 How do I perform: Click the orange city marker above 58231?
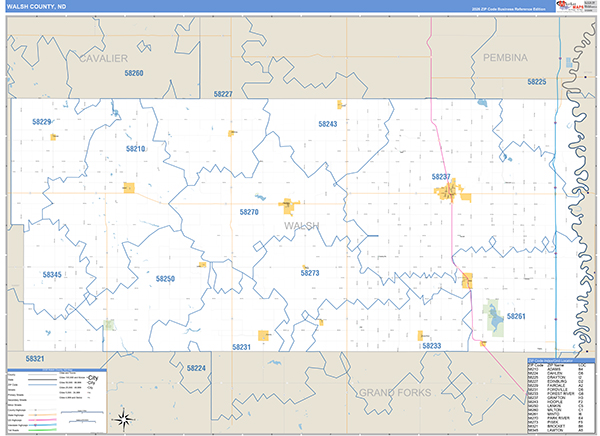(264, 335)
